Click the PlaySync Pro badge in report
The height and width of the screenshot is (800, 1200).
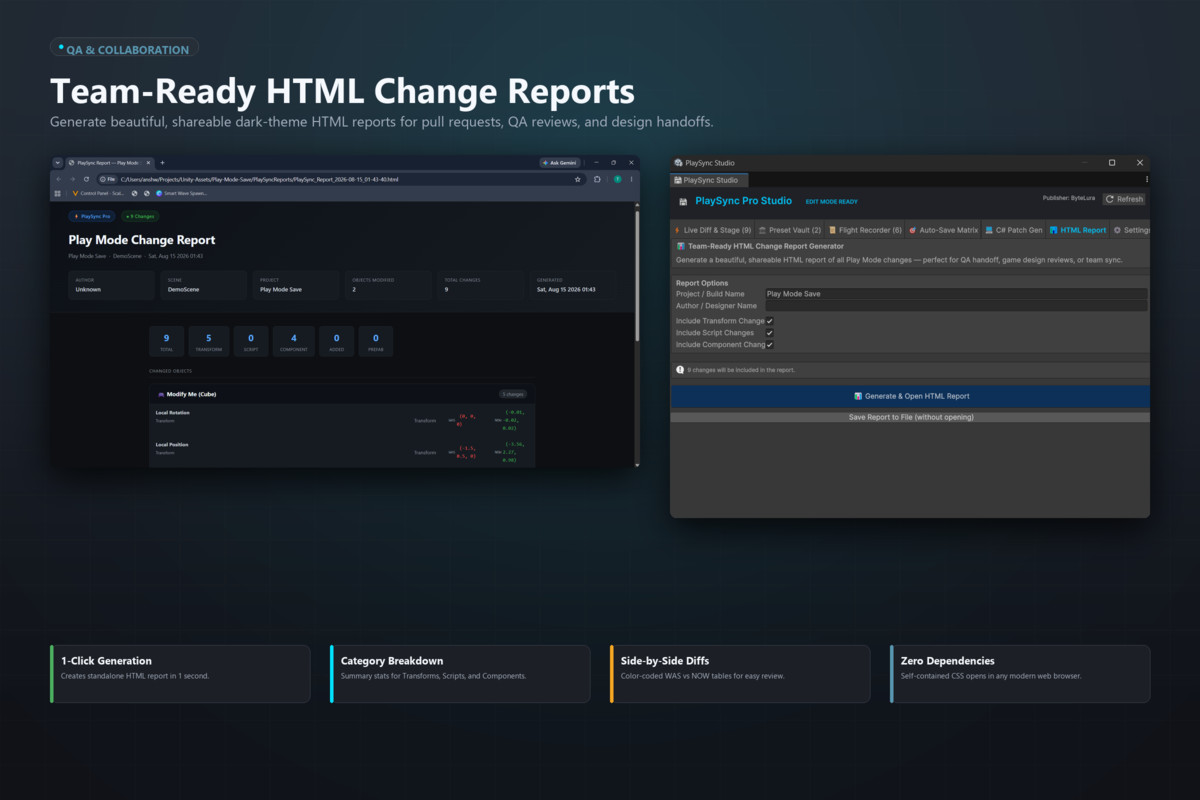(93, 216)
